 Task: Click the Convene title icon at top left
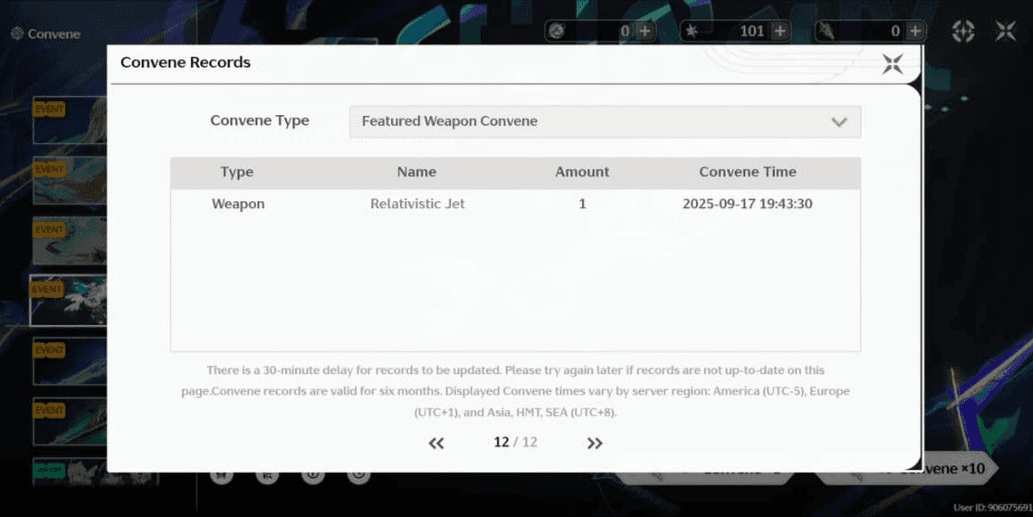click(17, 34)
